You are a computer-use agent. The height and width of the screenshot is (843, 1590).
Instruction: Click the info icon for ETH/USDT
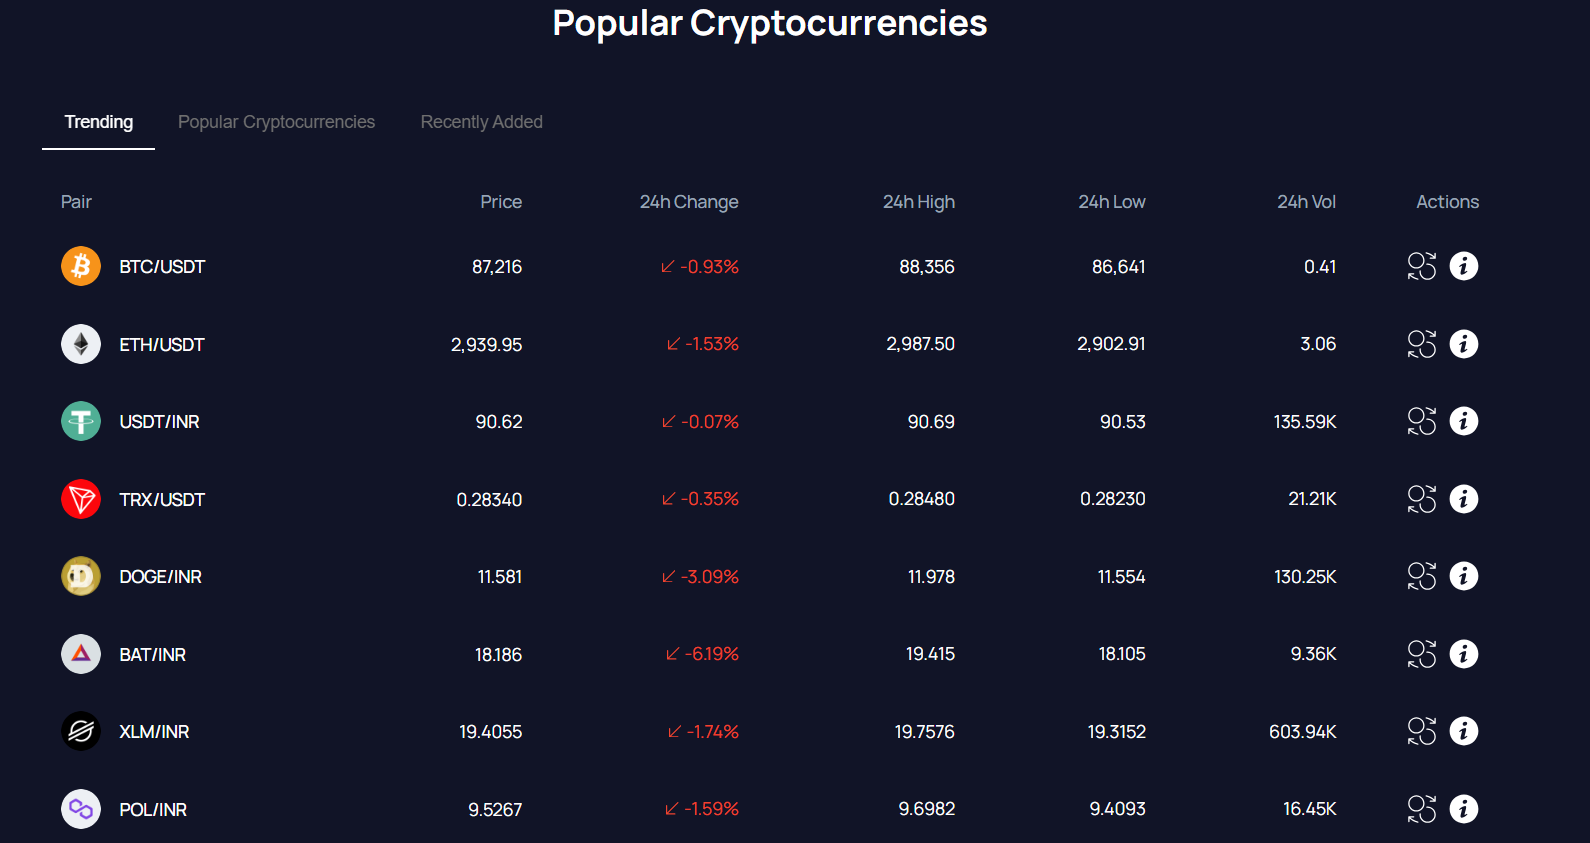(1464, 343)
